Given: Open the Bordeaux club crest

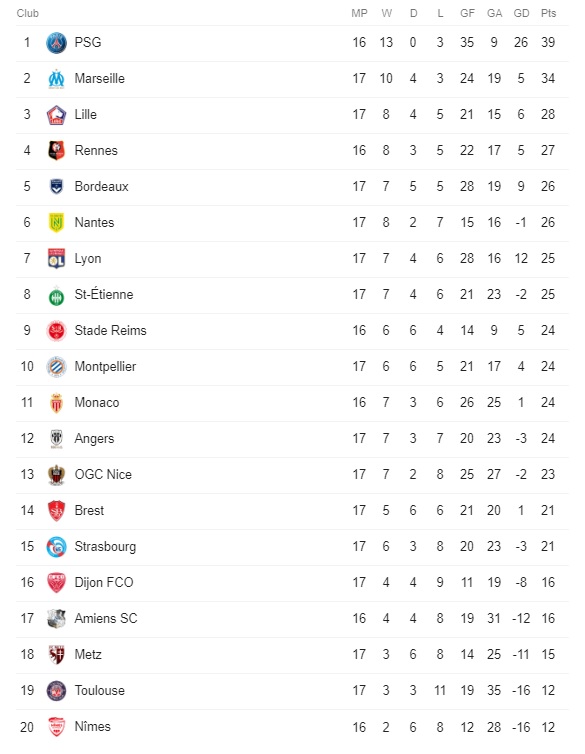Looking at the screenshot, I should (x=56, y=187).
